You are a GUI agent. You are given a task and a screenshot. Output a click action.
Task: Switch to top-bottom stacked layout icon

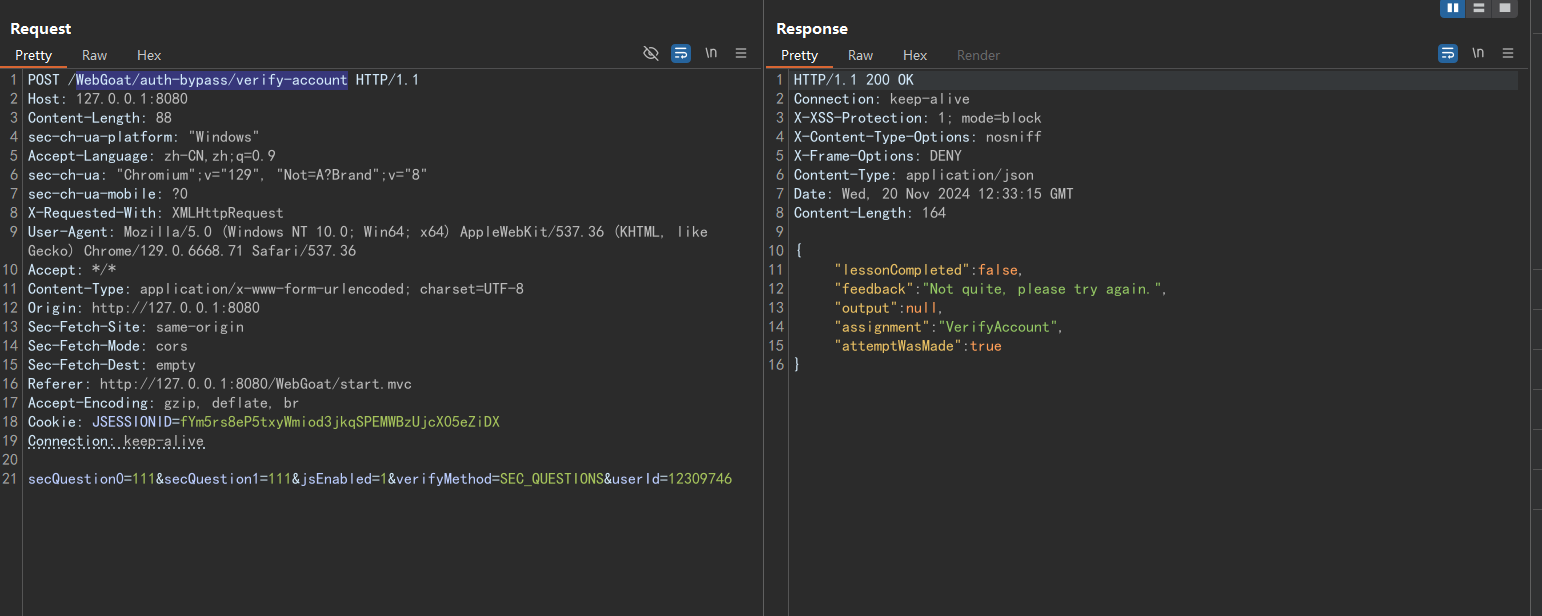coord(1478,8)
